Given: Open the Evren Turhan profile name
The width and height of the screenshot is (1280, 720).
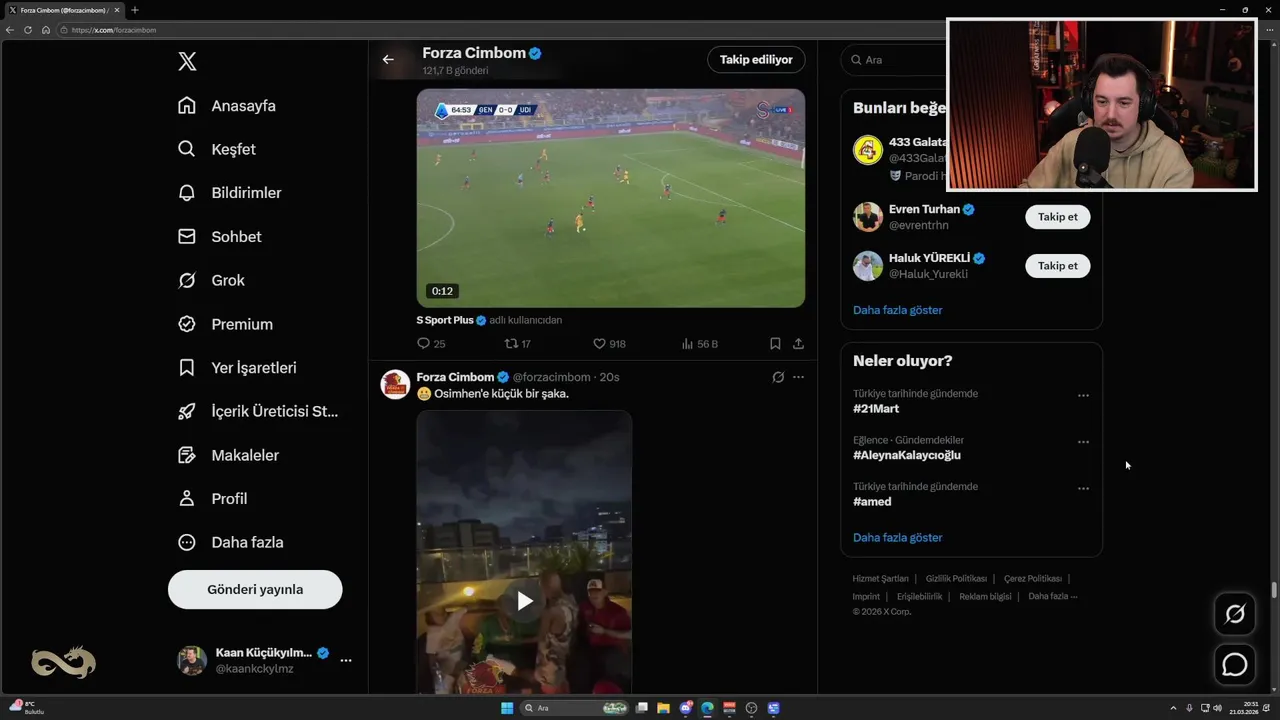Looking at the screenshot, I should click(x=924, y=209).
